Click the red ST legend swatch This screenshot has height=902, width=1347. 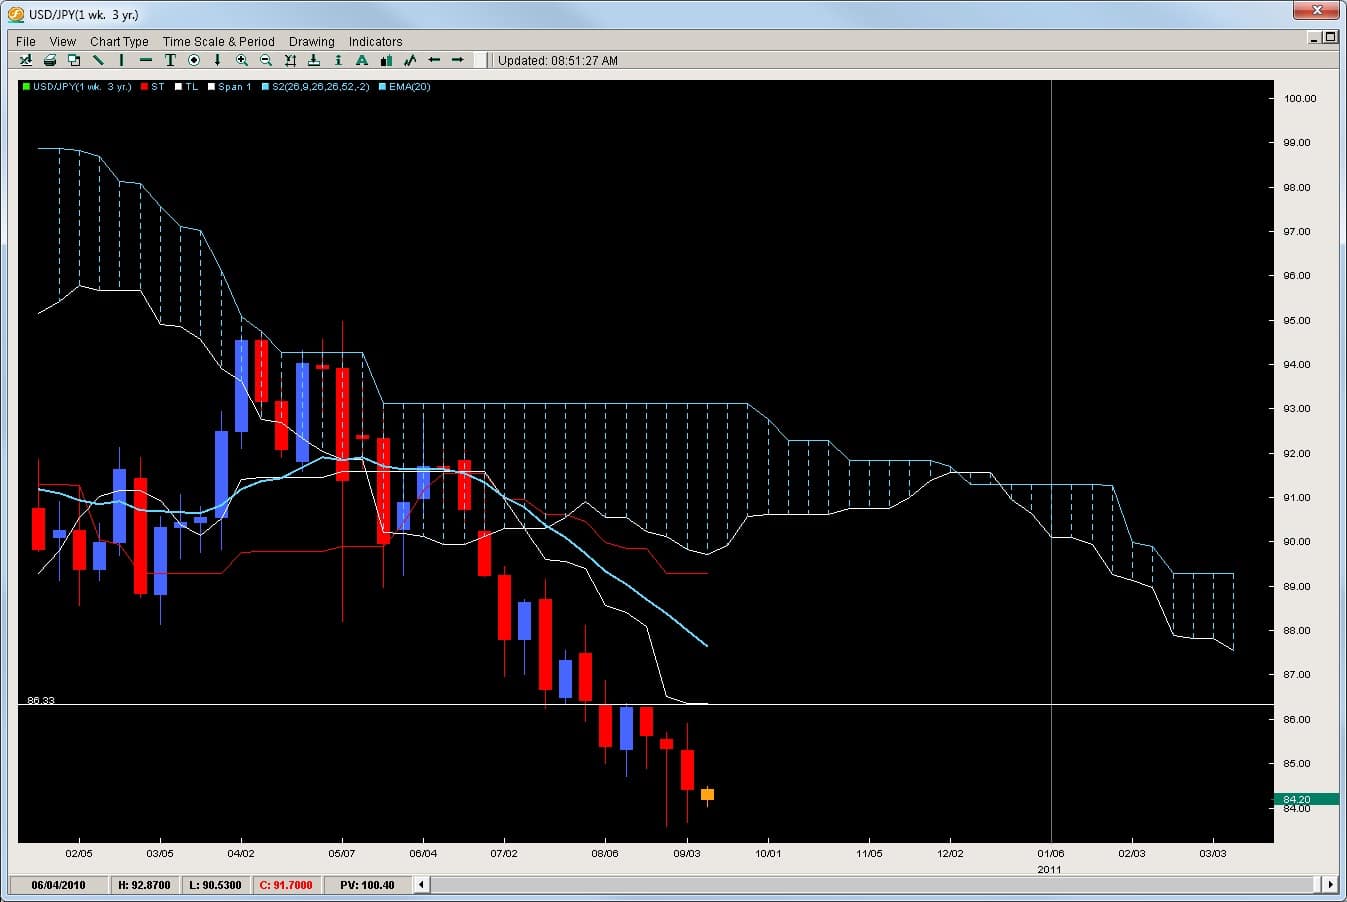pyautogui.click(x=145, y=87)
